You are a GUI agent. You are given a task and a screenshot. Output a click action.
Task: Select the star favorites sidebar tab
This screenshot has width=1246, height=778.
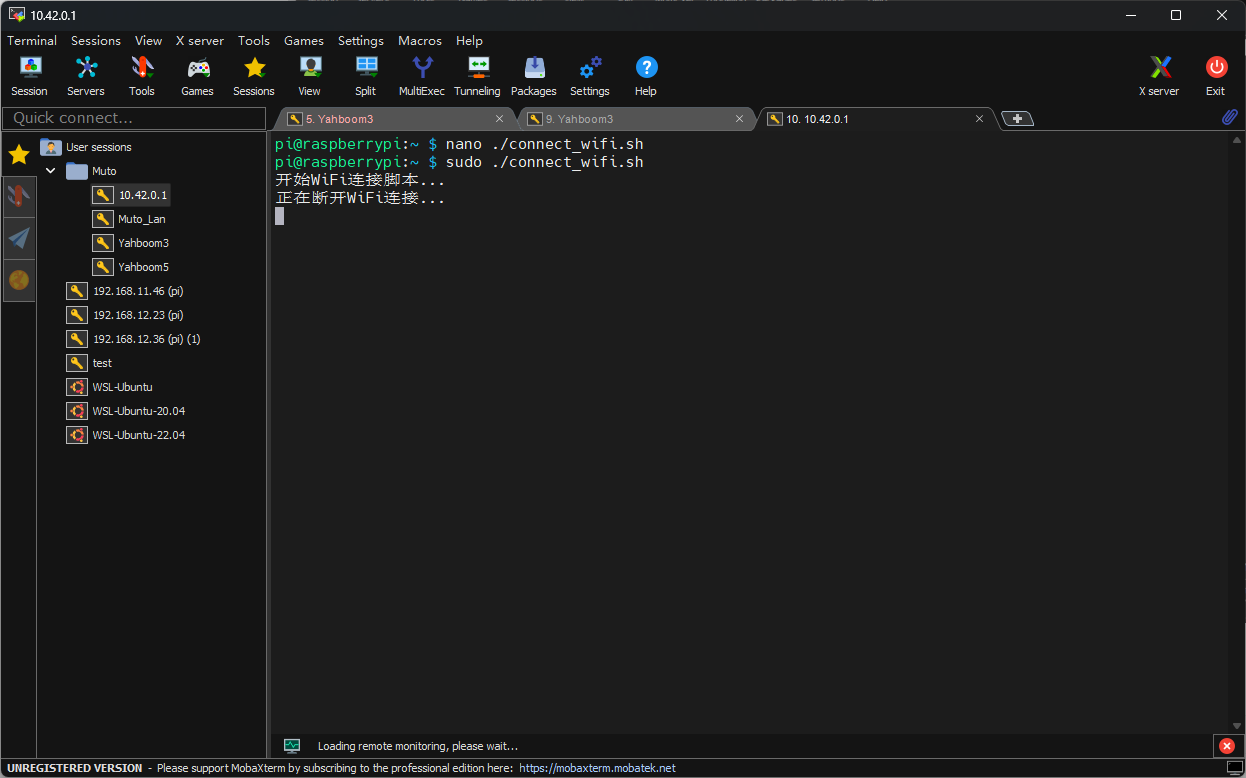pos(19,155)
